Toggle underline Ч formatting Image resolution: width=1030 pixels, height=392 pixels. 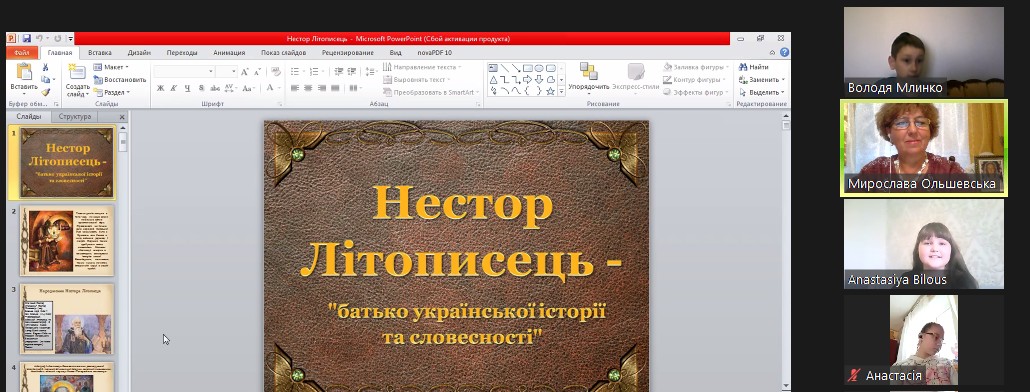(x=187, y=88)
